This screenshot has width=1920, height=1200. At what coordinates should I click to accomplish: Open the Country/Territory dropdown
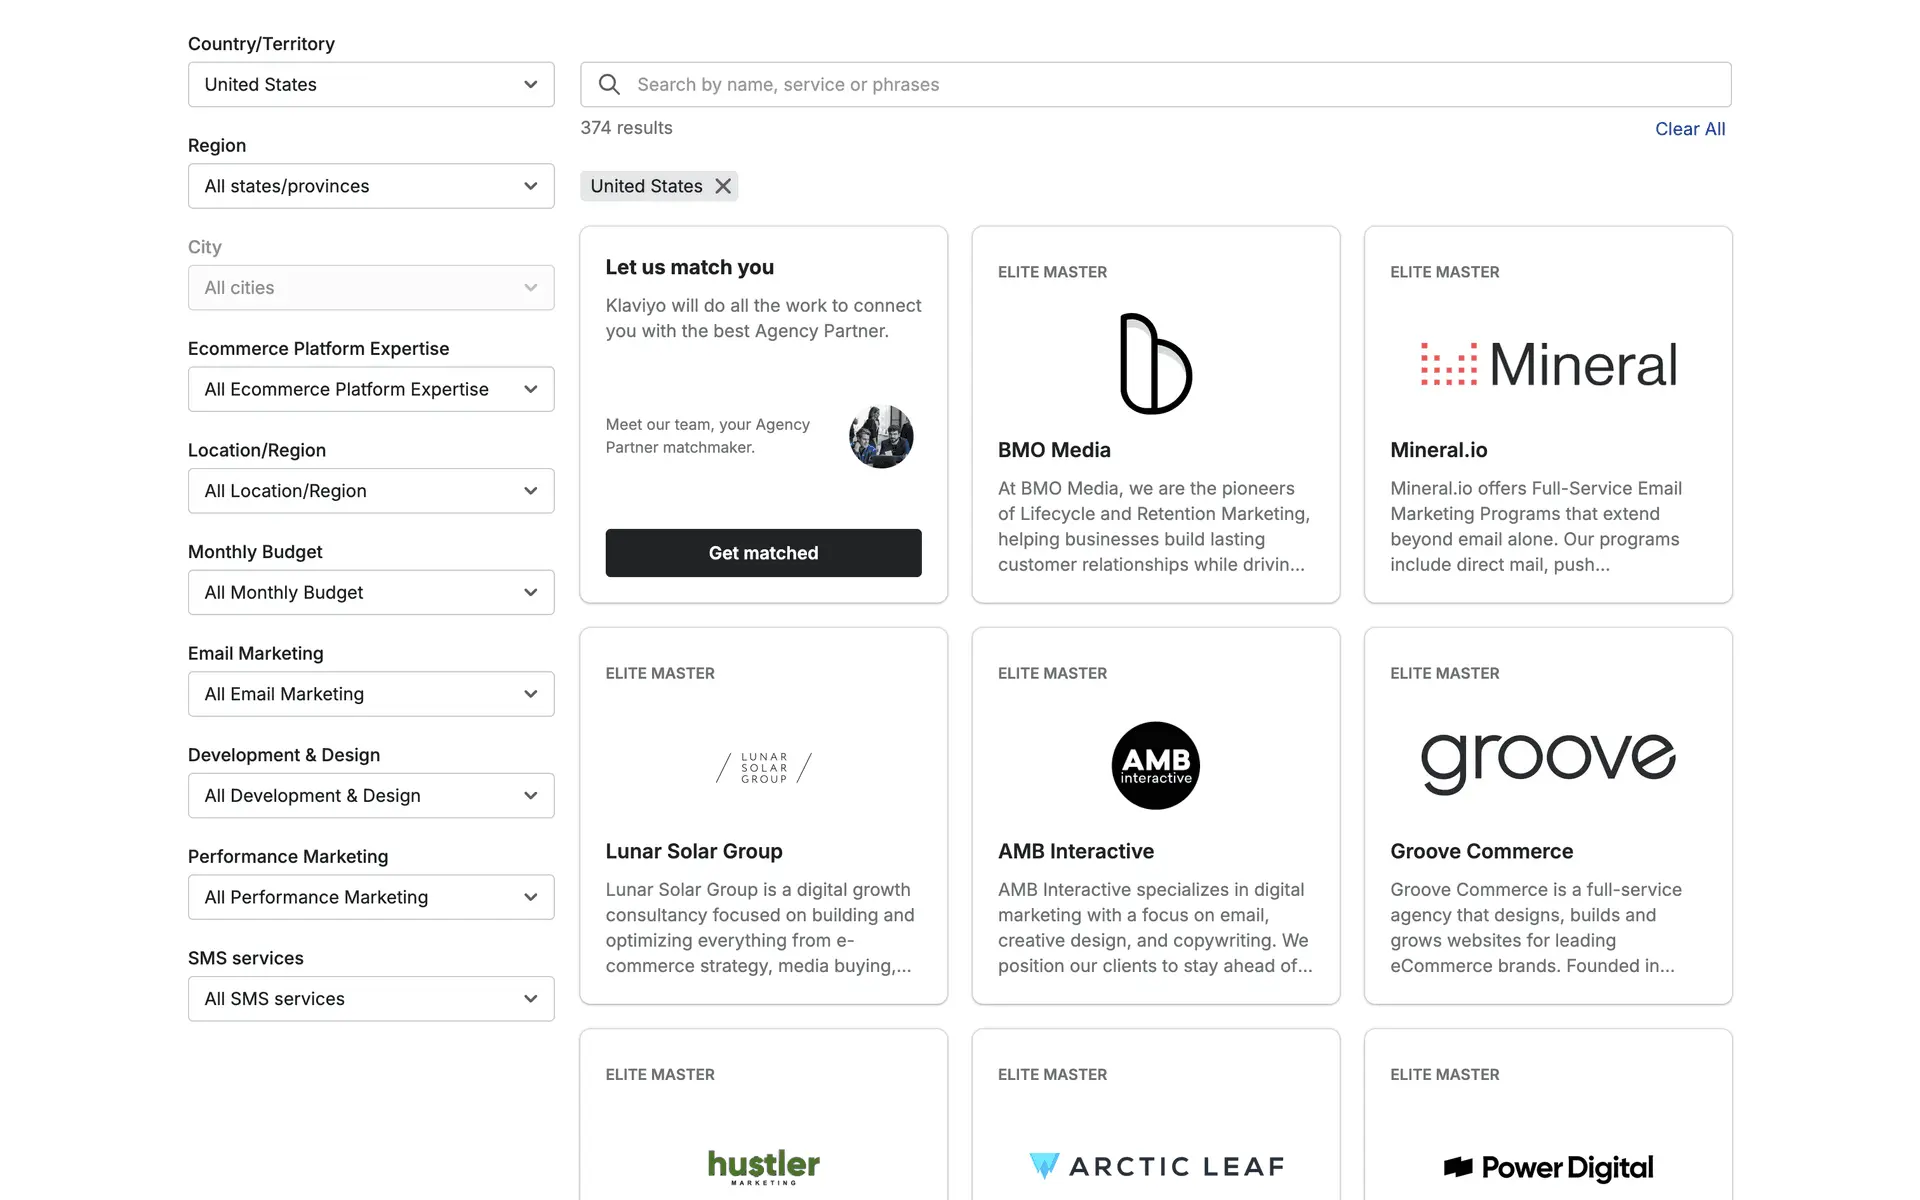click(x=371, y=85)
